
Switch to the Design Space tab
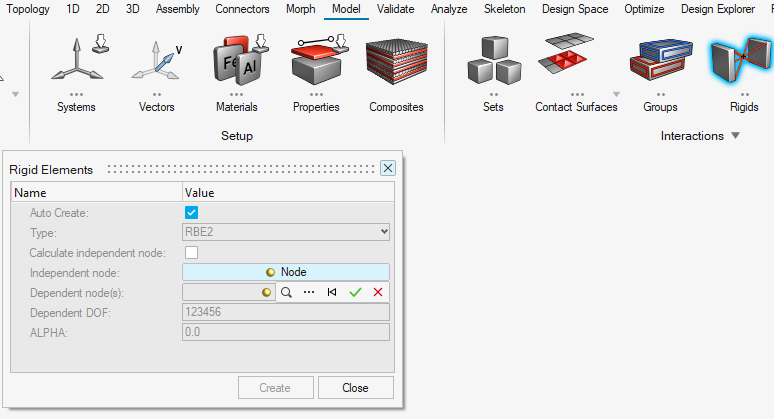[x=575, y=9]
